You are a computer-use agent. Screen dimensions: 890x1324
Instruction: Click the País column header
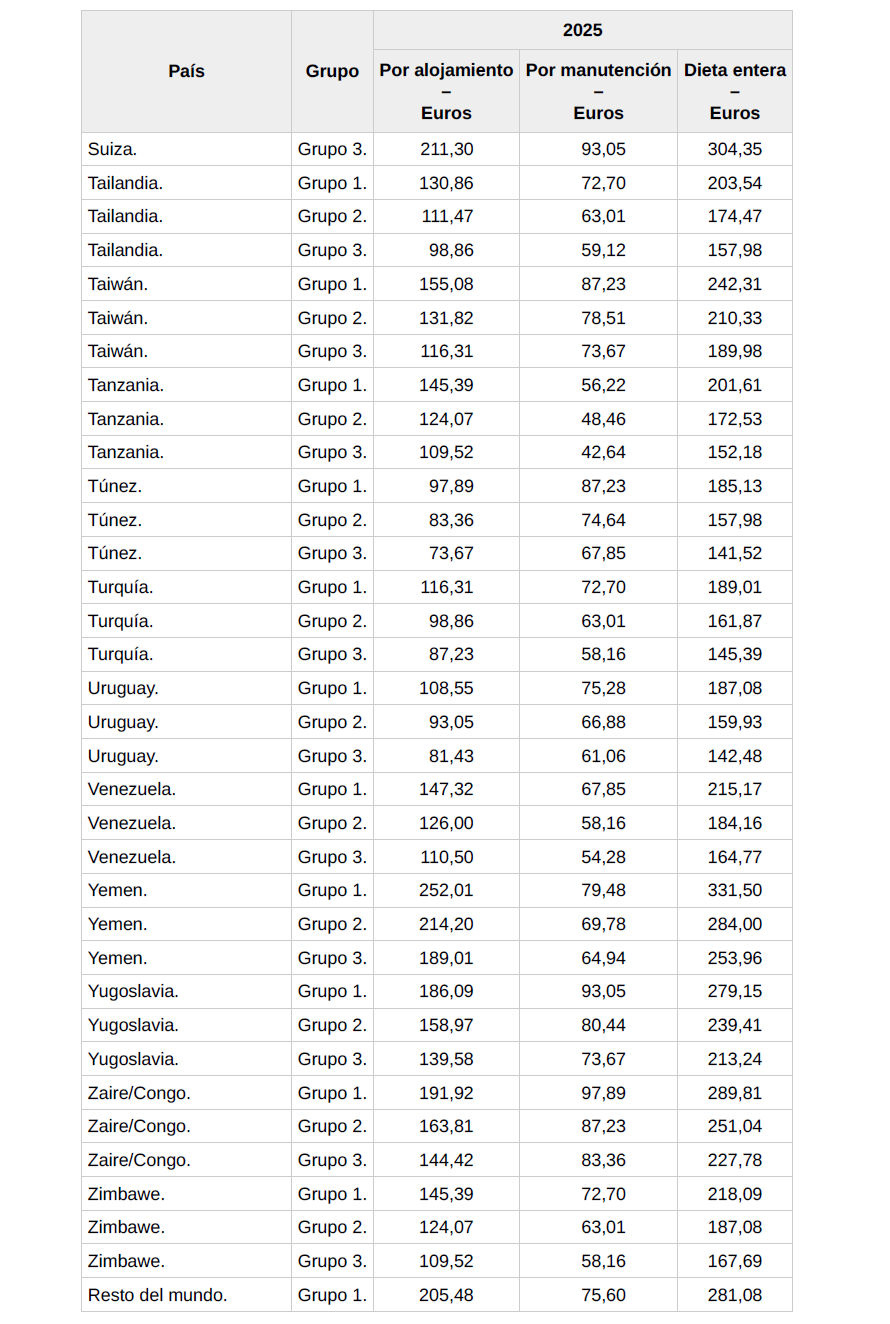tap(186, 72)
